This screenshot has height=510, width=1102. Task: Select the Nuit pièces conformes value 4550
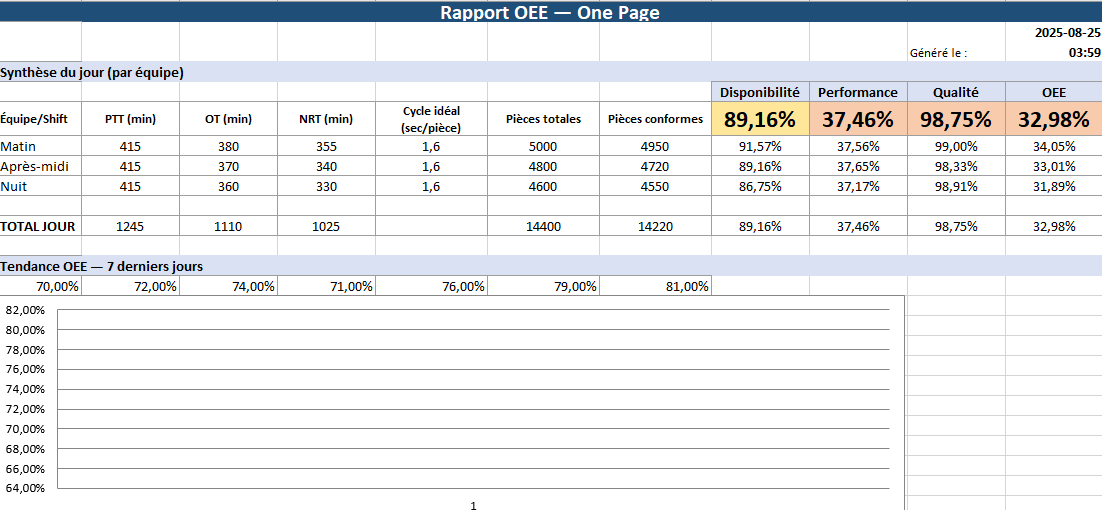pyautogui.click(x=655, y=186)
